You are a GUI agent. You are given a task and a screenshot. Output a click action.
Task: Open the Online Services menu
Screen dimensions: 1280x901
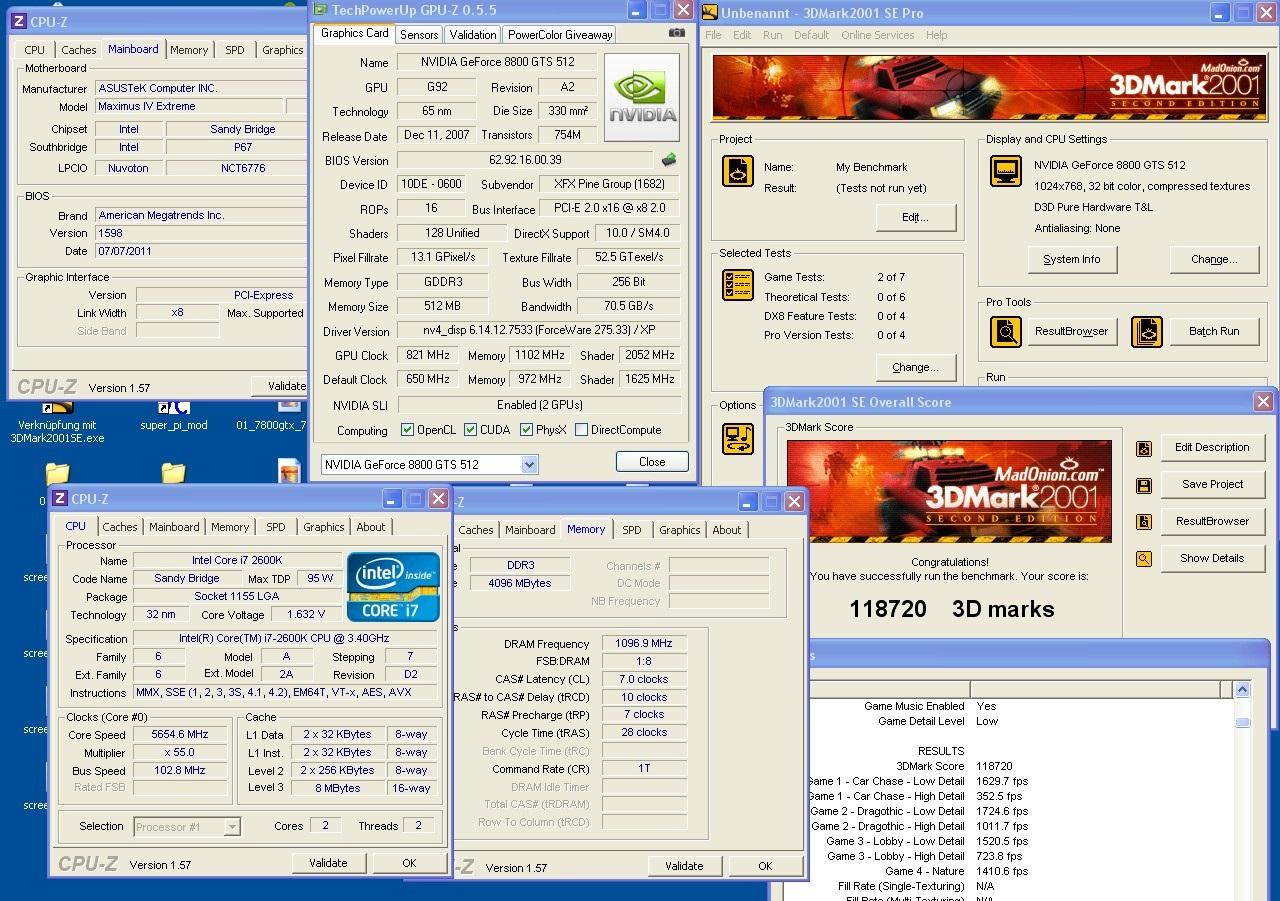point(877,35)
